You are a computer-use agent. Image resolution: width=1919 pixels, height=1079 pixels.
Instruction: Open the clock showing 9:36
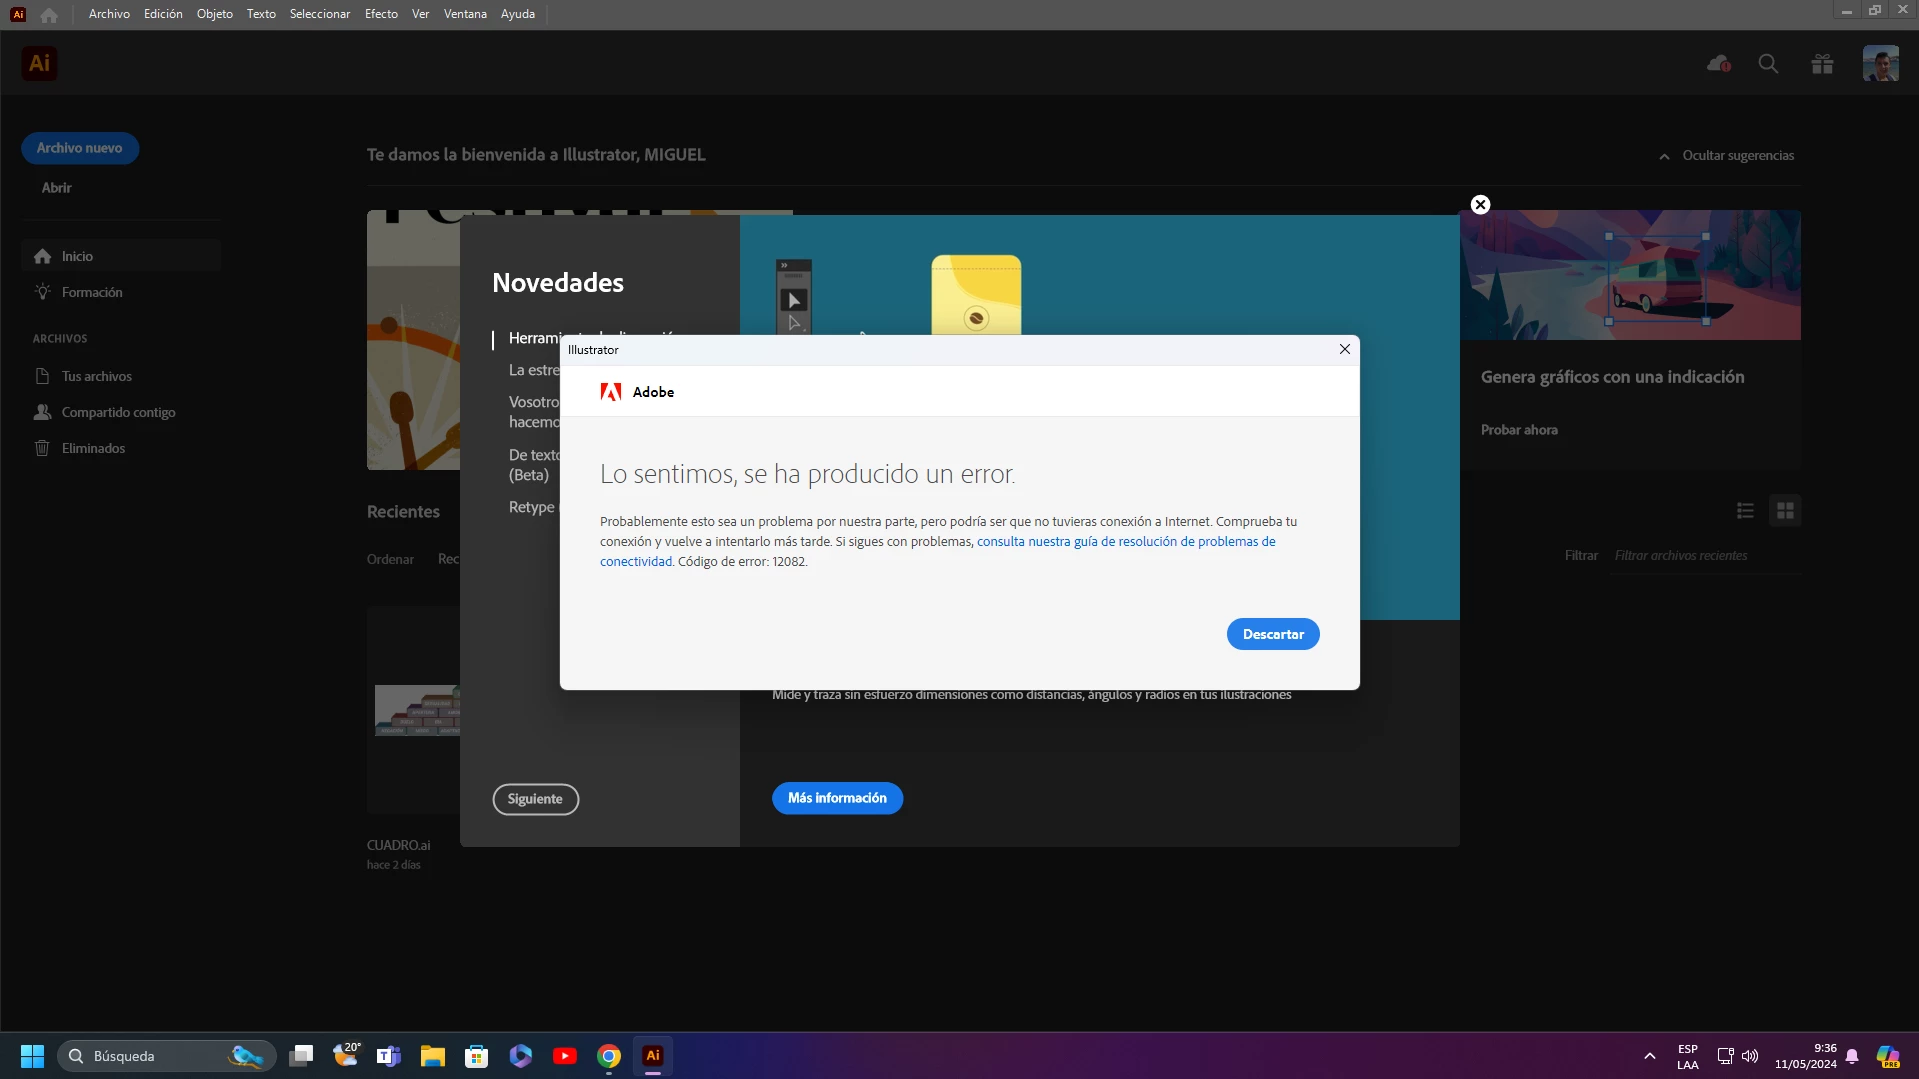pos(1805,1056)
